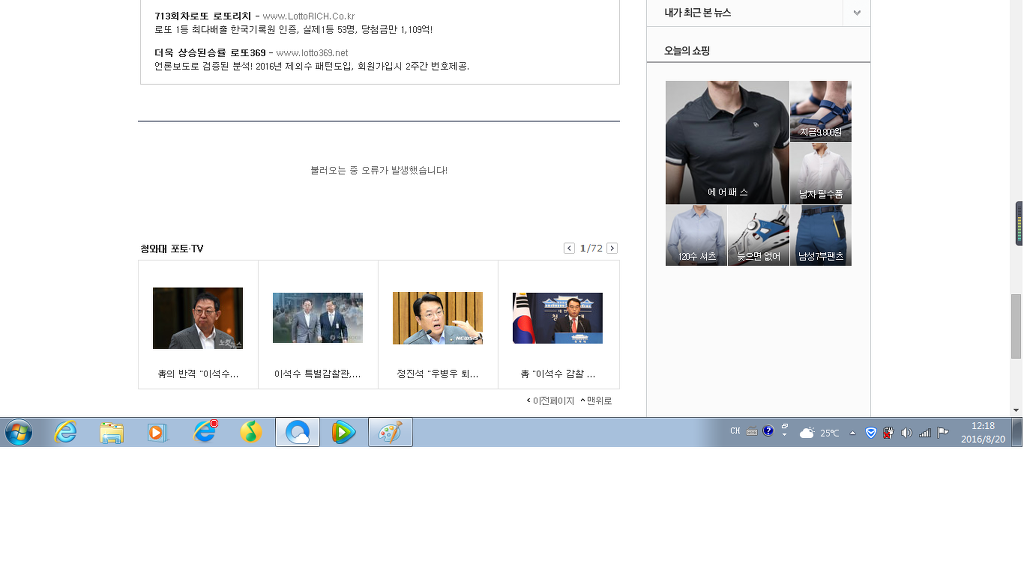The width and height of the screenshot is (1024, 575).
Task: Click the page vertical scrollbar thumb
Action: pos(1016,327)
